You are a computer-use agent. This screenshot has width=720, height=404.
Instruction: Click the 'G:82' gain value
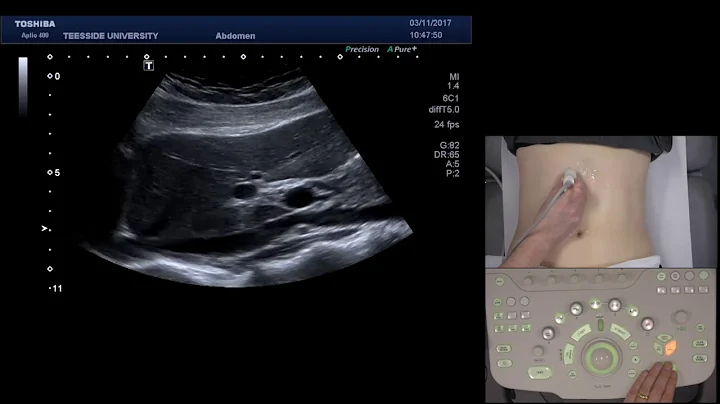pyautogui.click(x=449, y=146)
